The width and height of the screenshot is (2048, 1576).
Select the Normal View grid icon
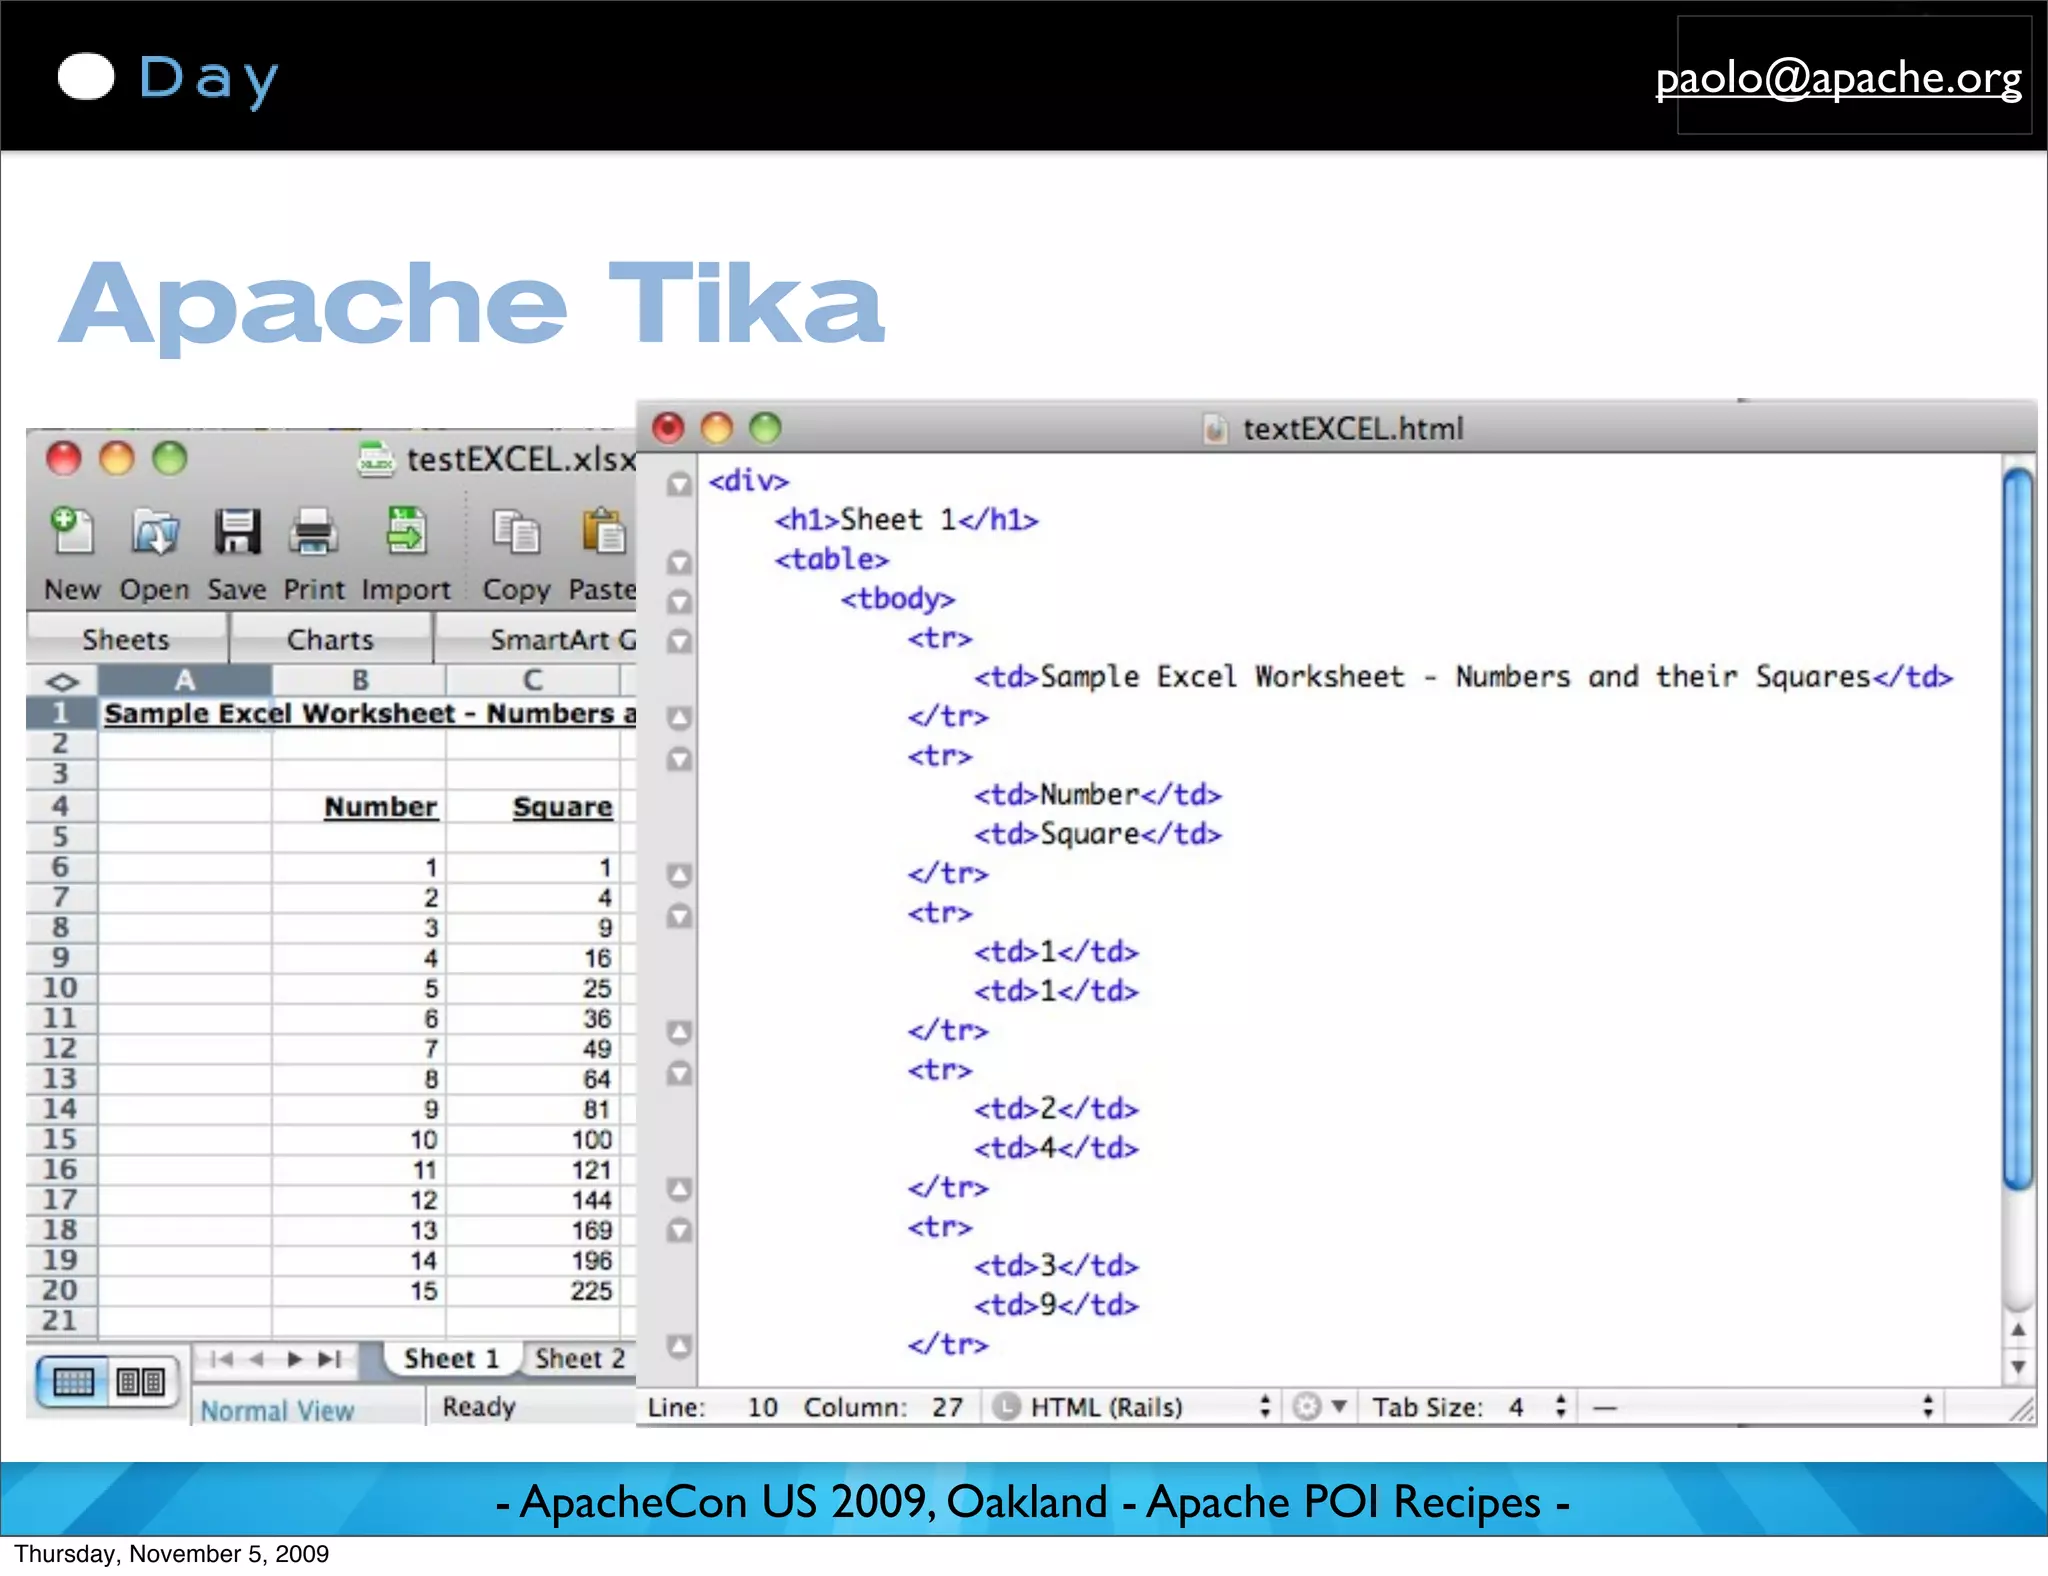73,1382
